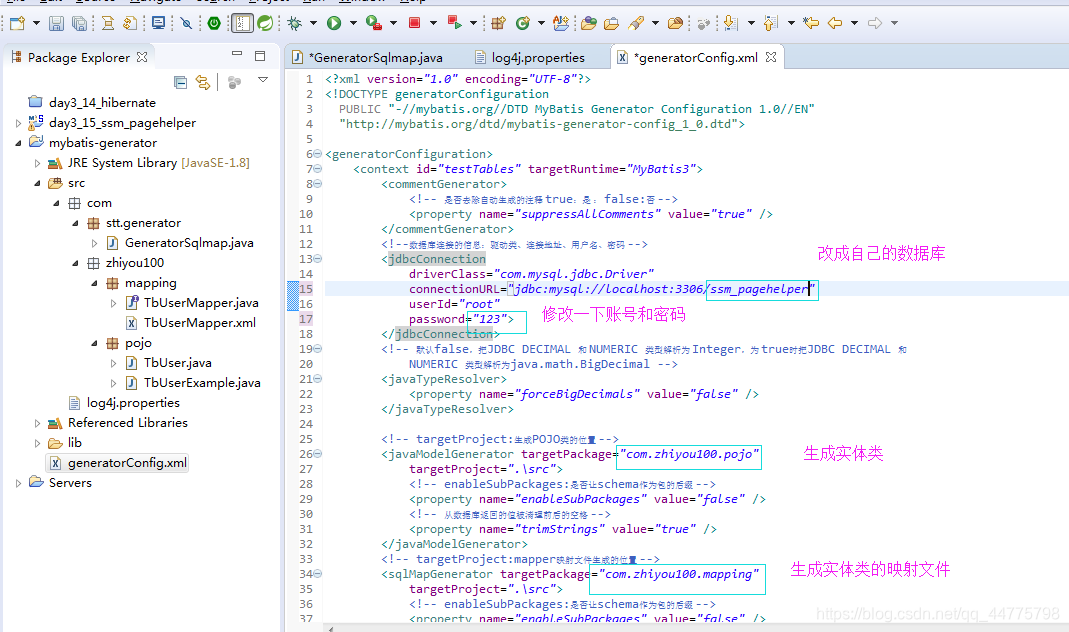Image resolution: width=1069 pixels, height=632 pixels.
Task: Toggle the line numbers icon in toolbar
Action: pyautogui.click(x=242, y=23)
